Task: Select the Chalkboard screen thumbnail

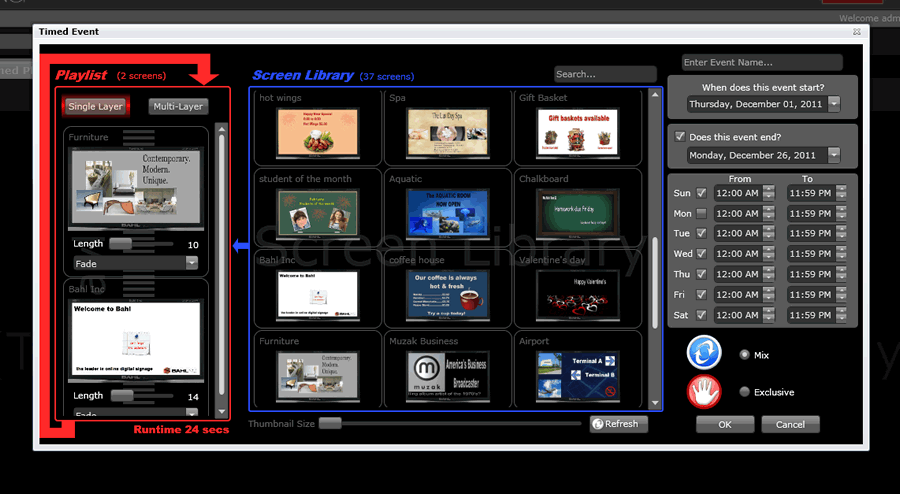Action: 578,213
